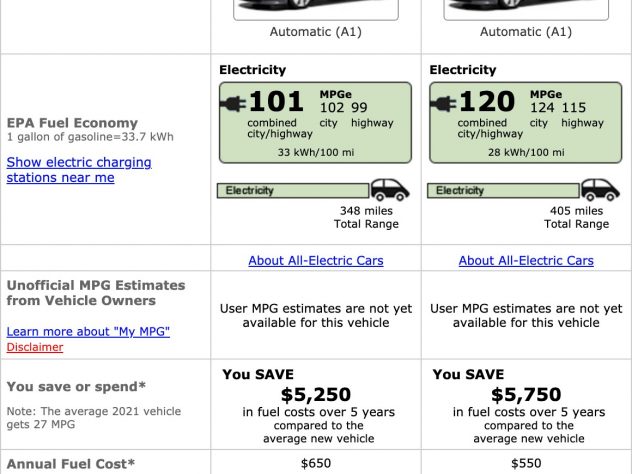Viewport: 632px width, 474px height.
Task: Click Electricity range bar for 405 miles
Action: click(503, 191)
